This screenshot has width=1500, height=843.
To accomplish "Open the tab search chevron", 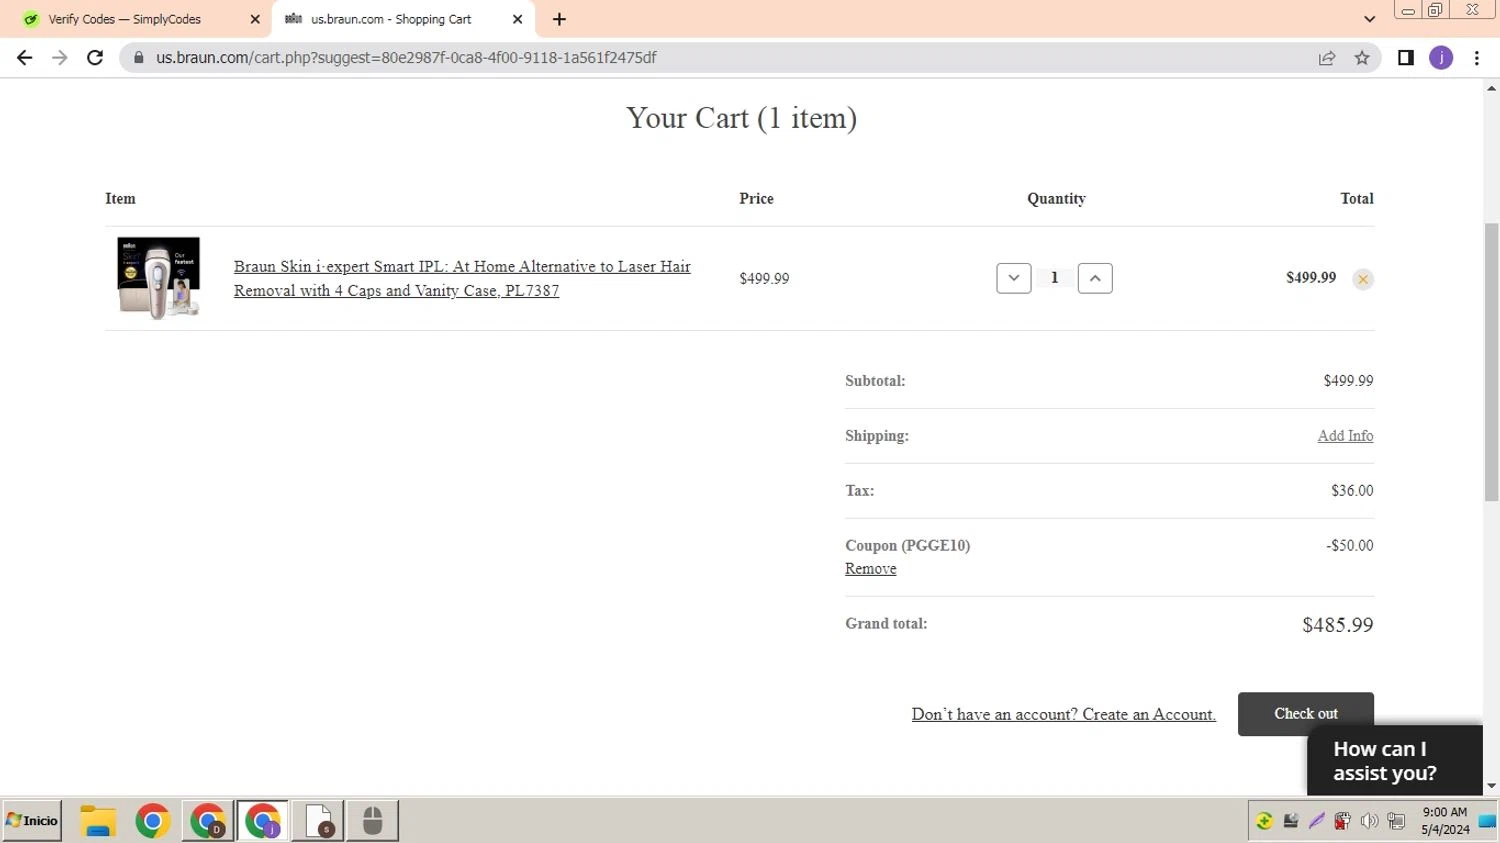I will (1369, 19).
